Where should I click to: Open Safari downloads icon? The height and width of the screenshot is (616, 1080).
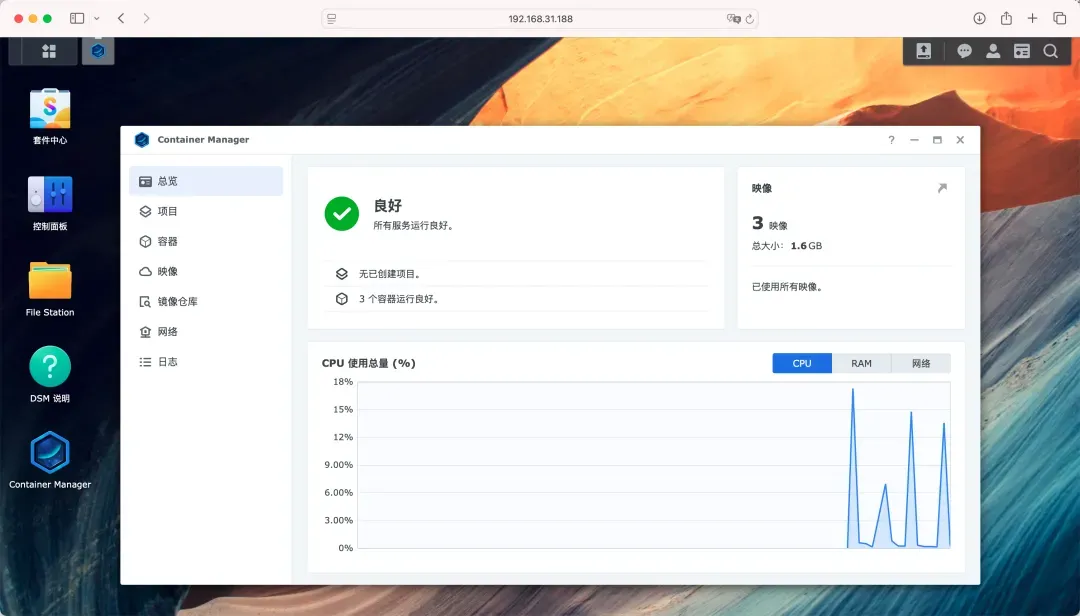pyautogui.click(x=979, y=19)
